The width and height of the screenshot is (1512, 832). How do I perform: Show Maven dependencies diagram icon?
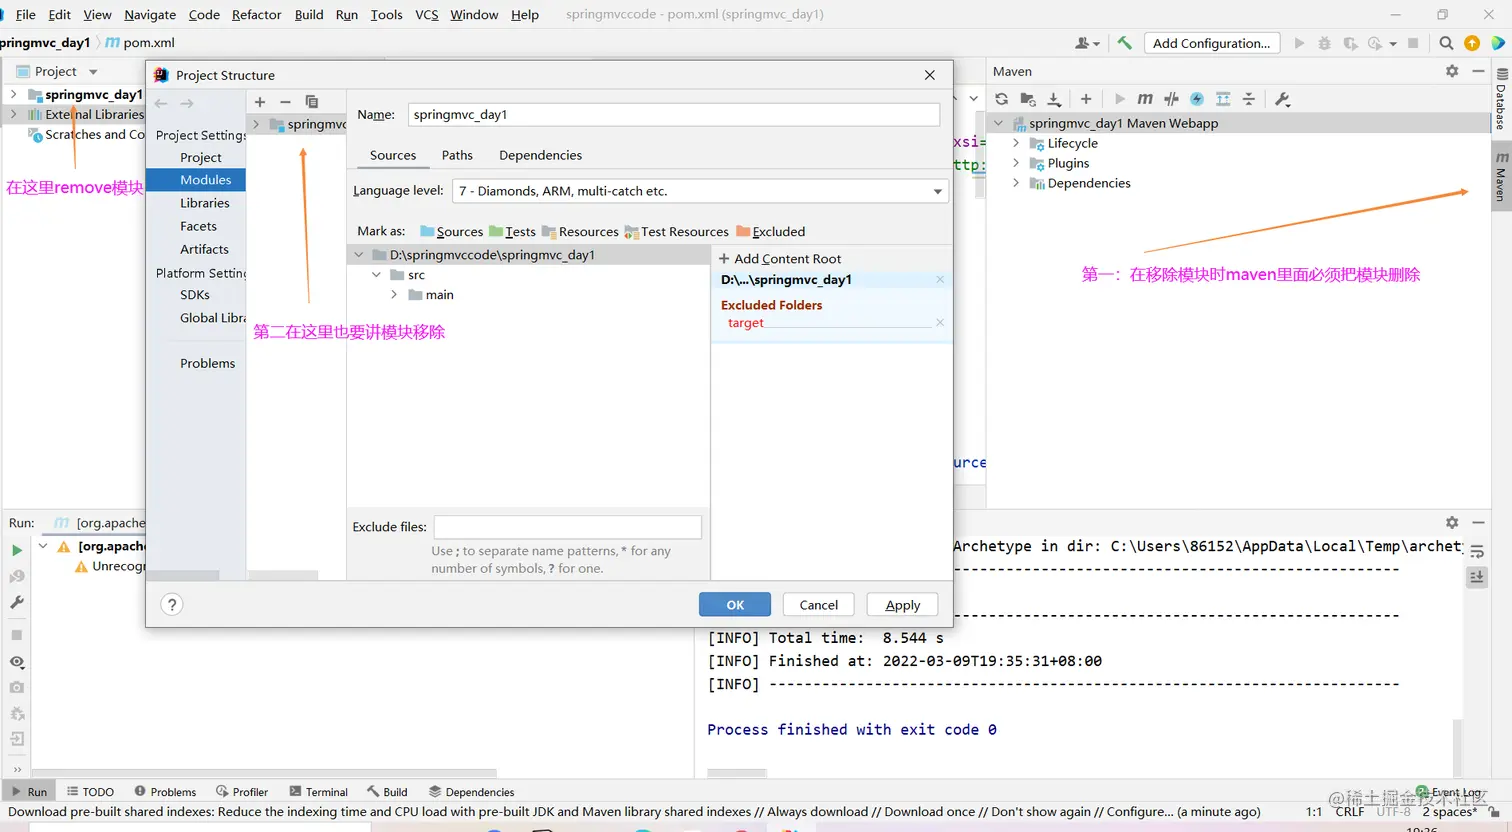(x=1223, y=99)
